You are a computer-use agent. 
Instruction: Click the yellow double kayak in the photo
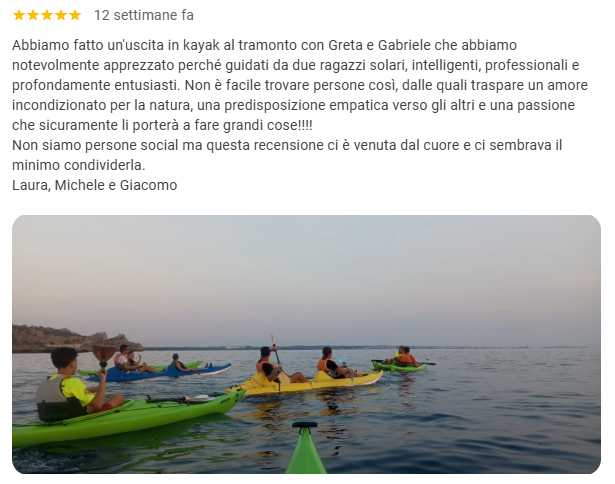(x=304, y=382)
